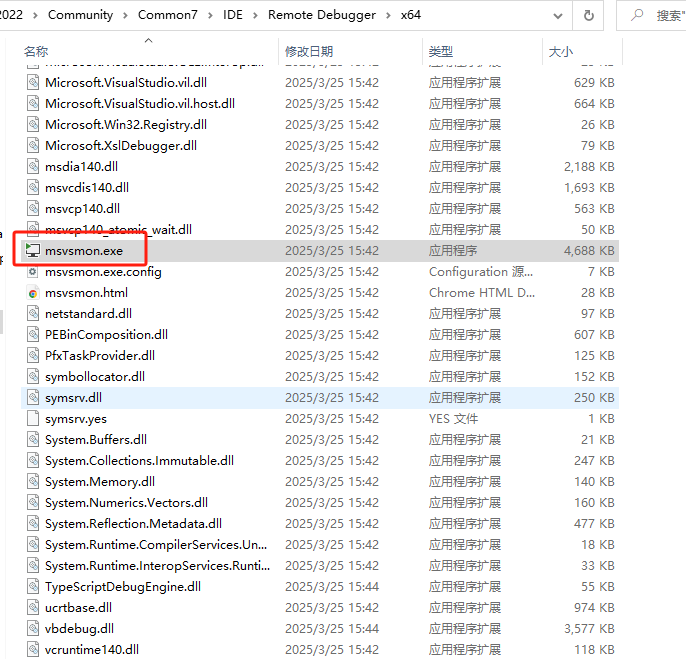
Task: Open the address bar history dropdown
Action: [558, 16]
